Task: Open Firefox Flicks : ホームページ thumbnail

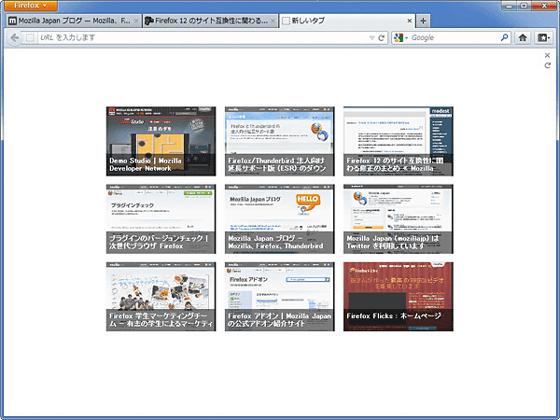Action: [x=398, y=296]
